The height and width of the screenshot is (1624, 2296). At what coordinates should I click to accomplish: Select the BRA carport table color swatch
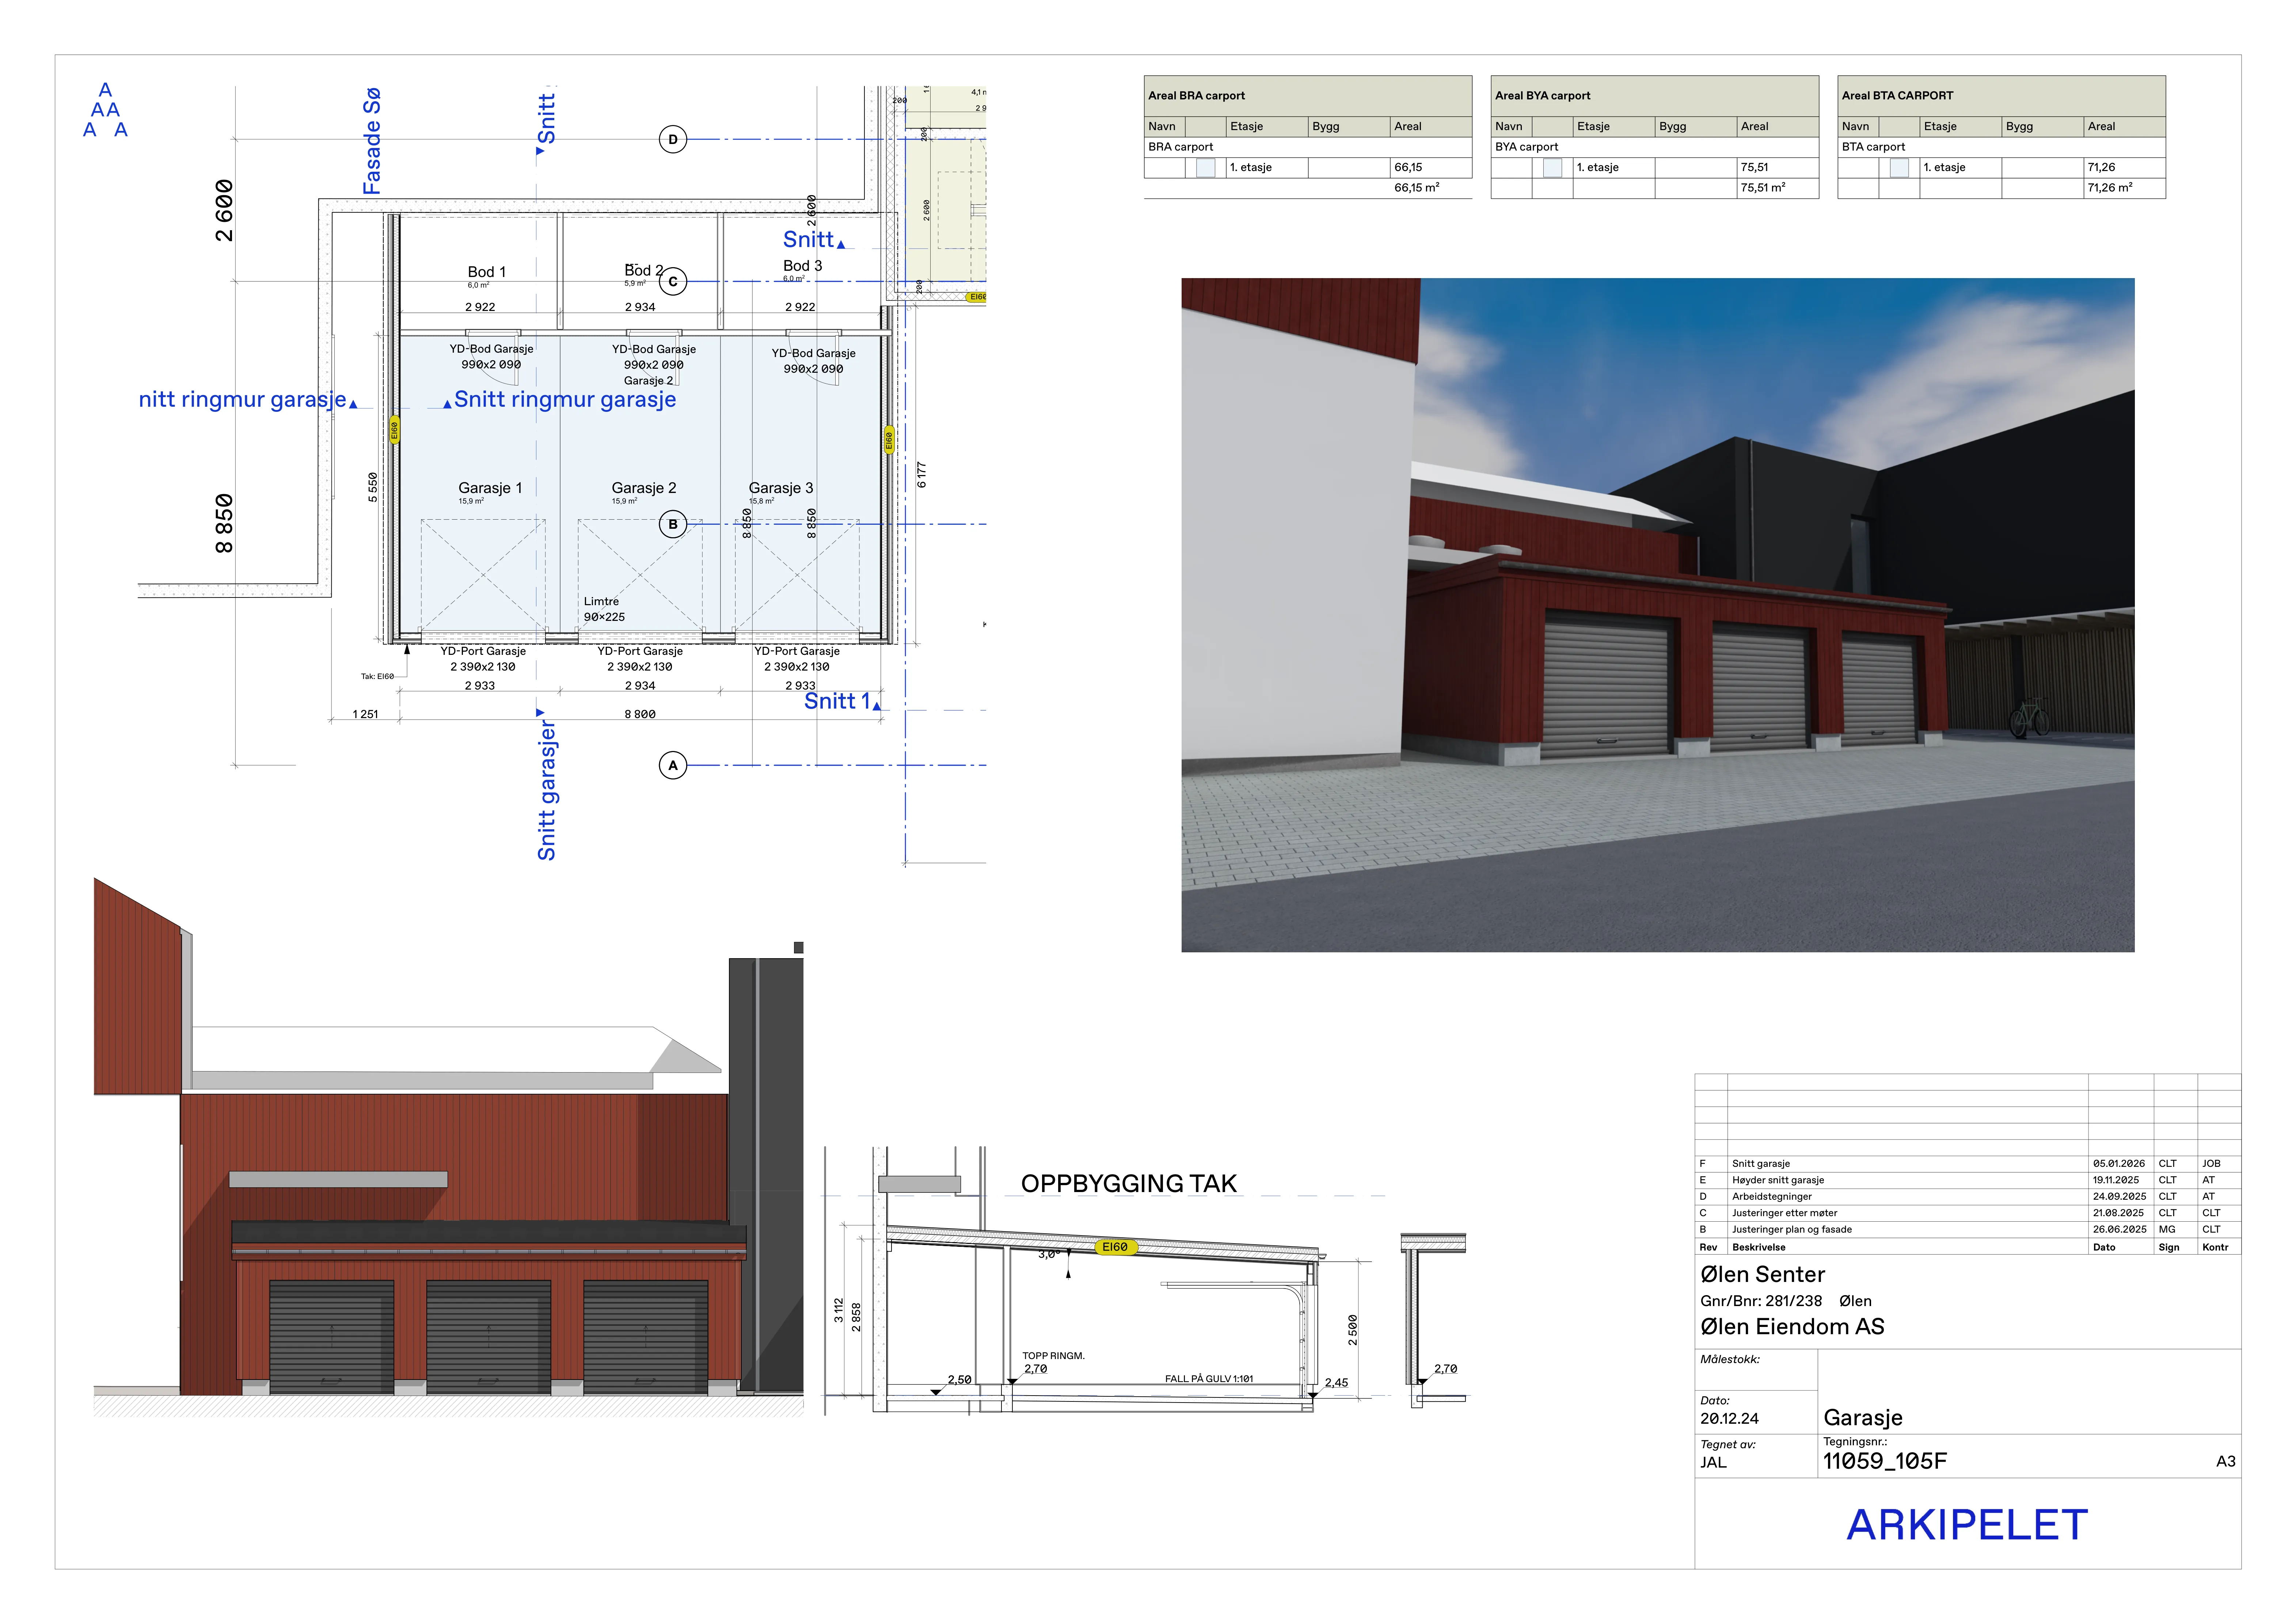point(1206,168)
